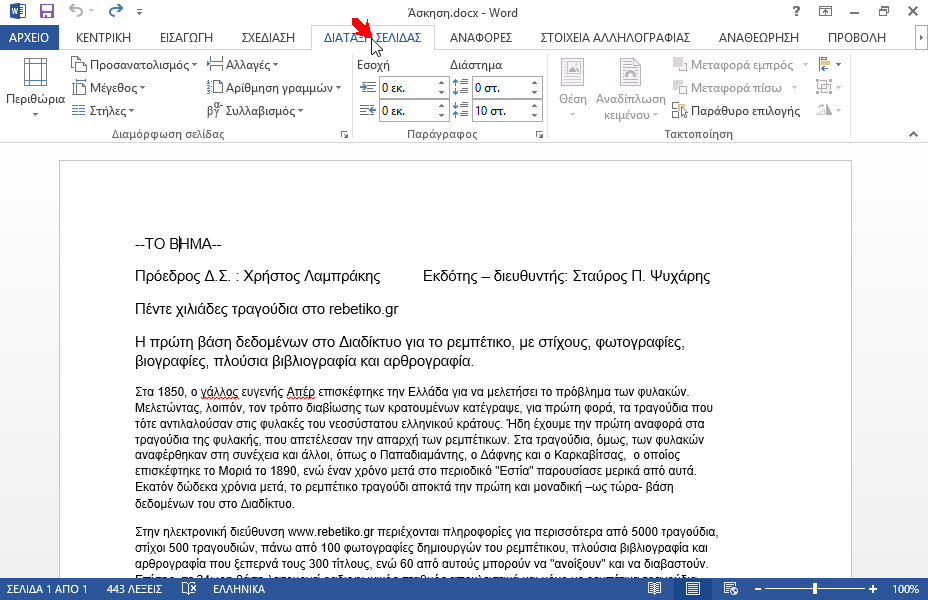Click the Save icon in quick access toolbar
928x600 pixels.
point(46,11)
